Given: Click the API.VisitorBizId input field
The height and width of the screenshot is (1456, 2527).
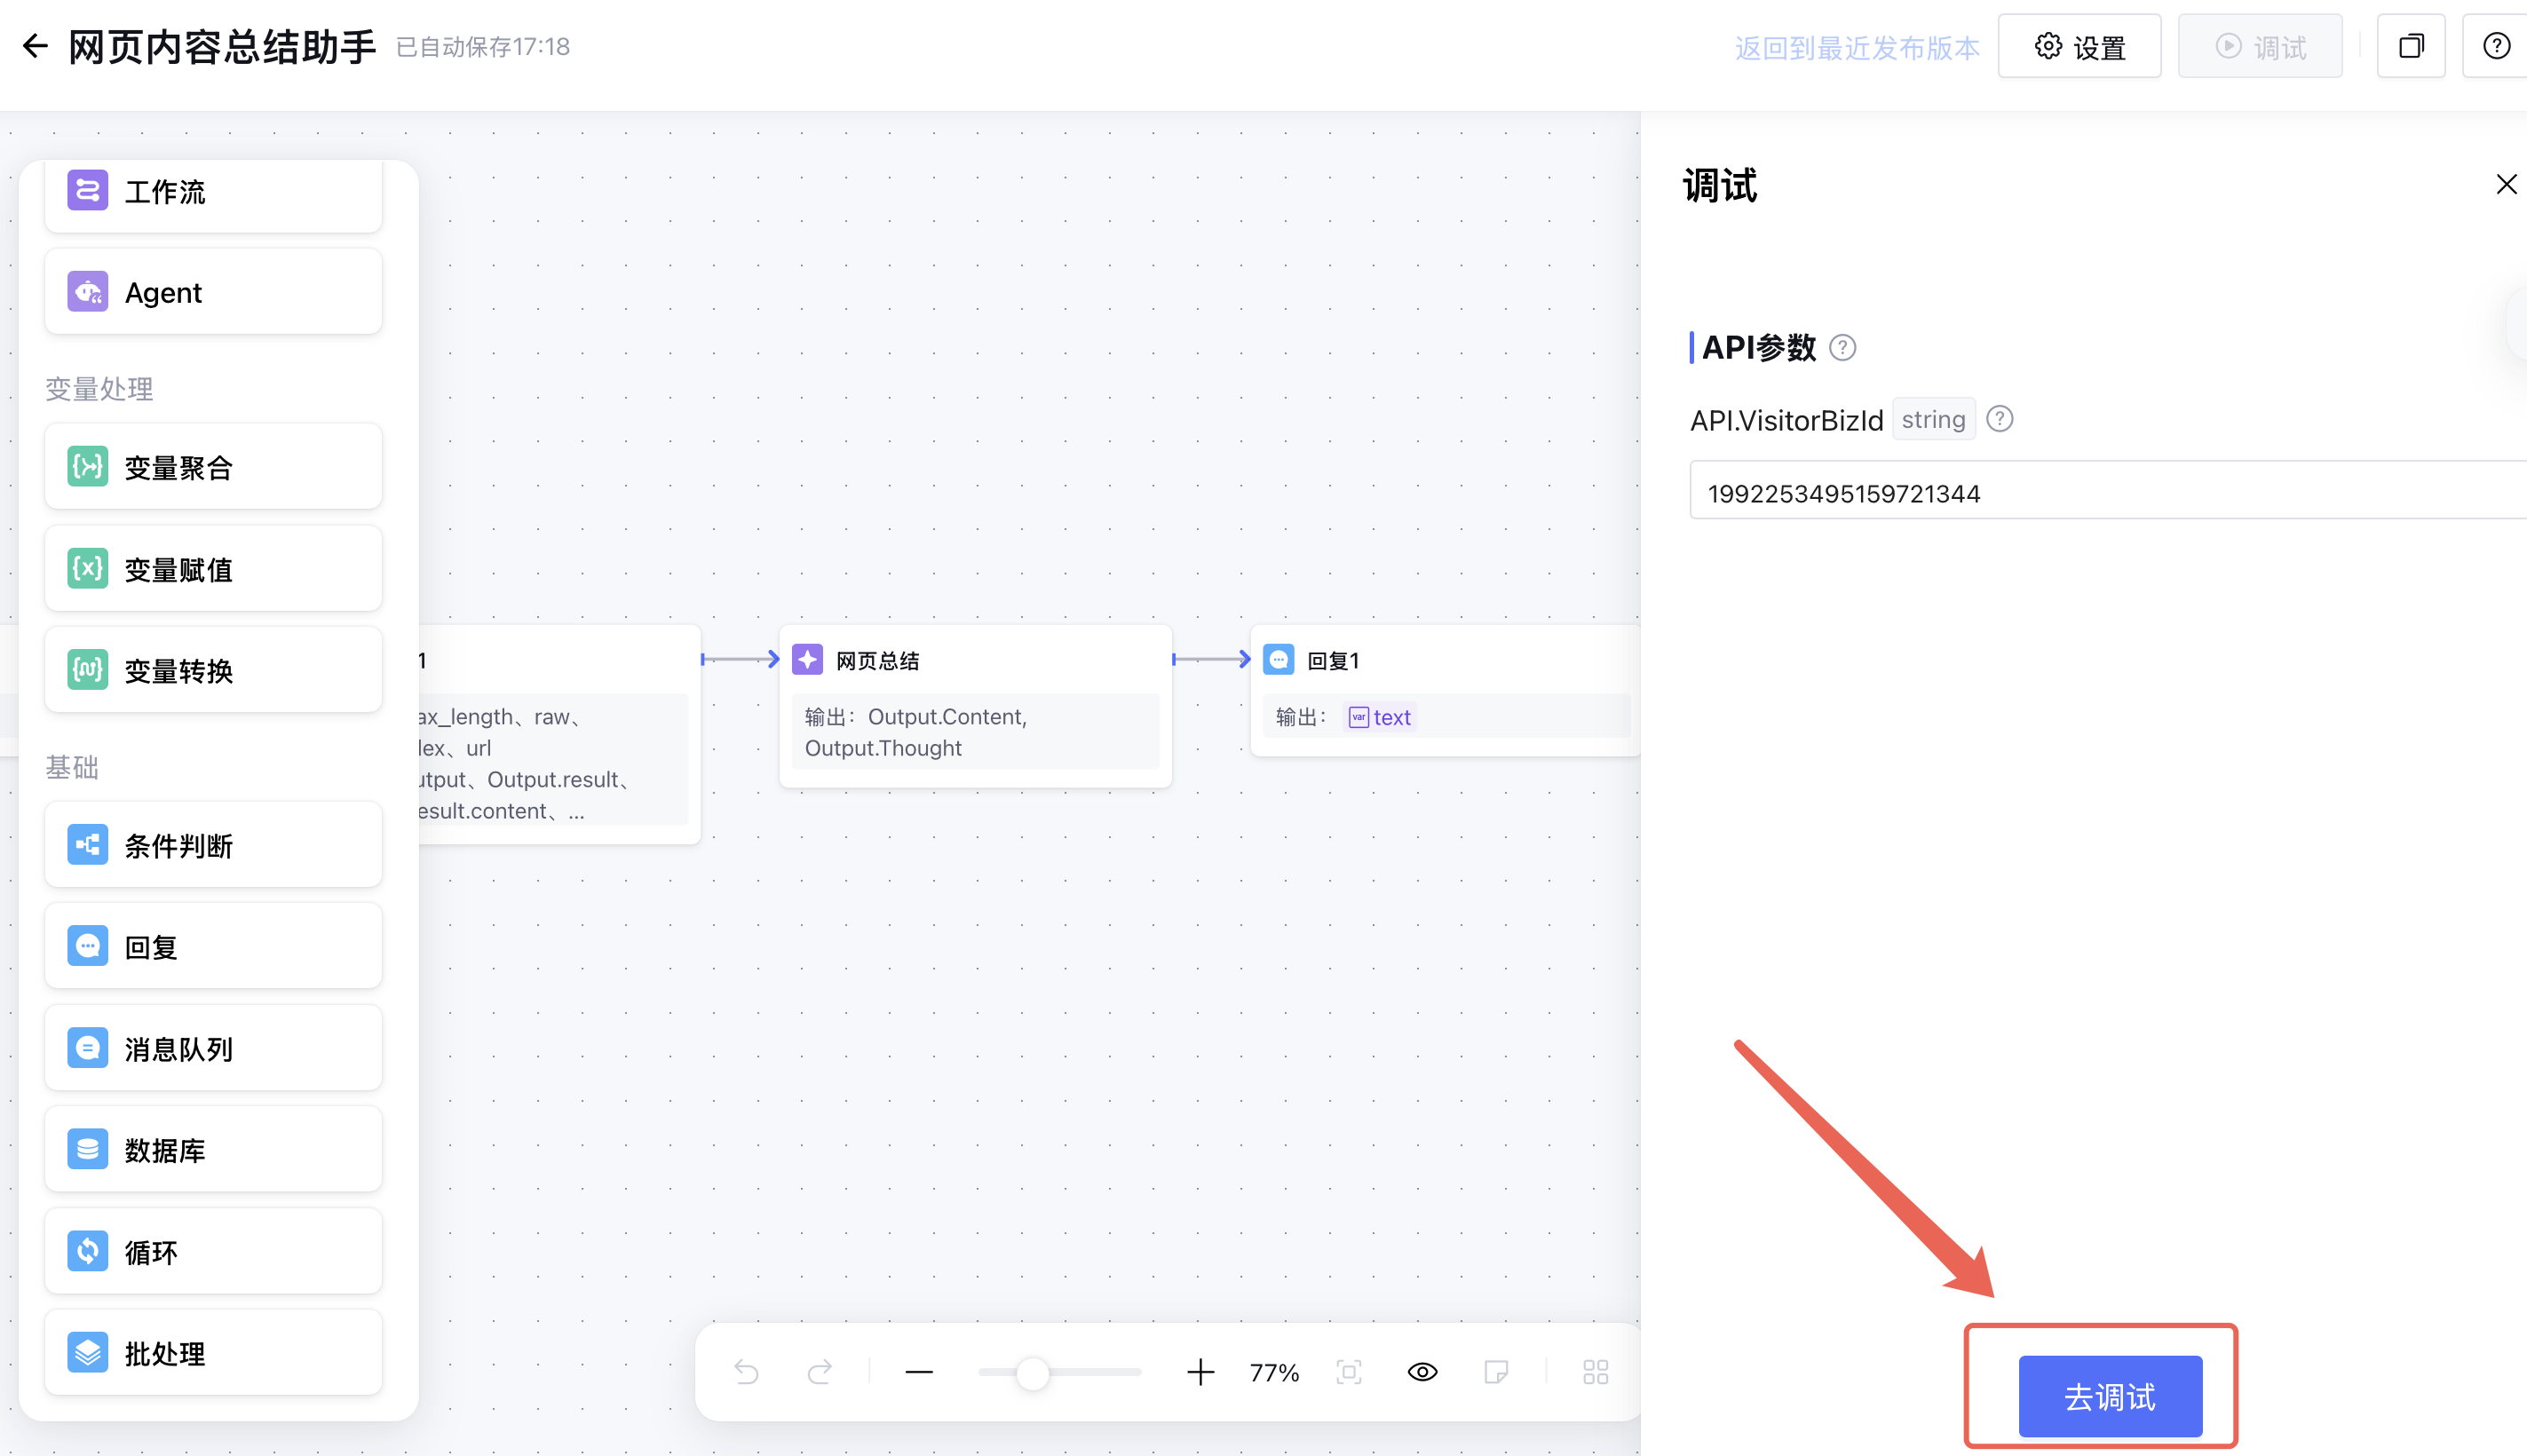Looking at the screenshot, I should click(2100, 493).
